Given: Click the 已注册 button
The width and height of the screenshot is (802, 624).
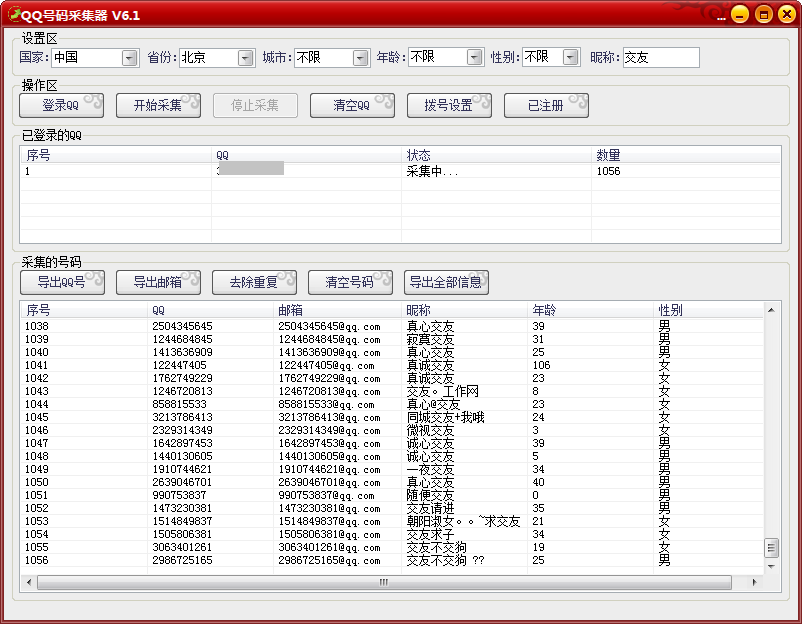Looking at the screenshot, I should pyautogui.click(x=546, y=105).
